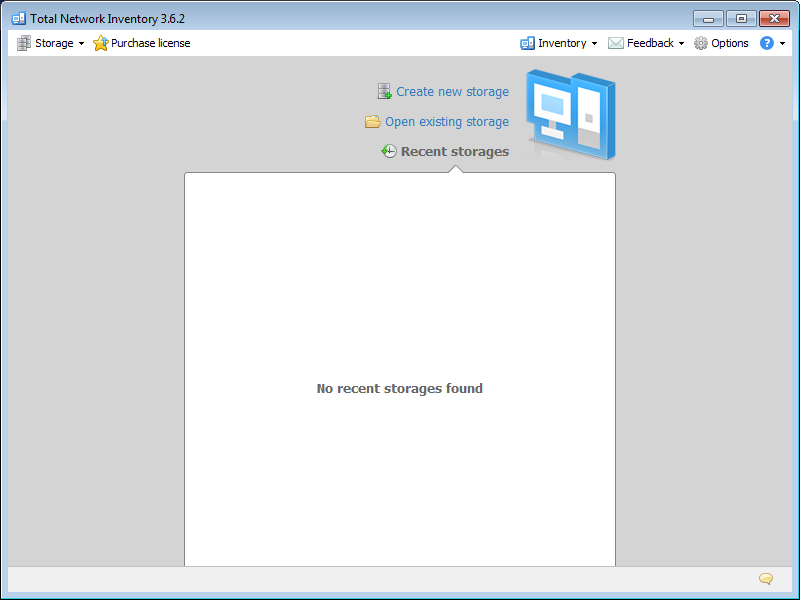Click the Inventory computer icon on the toolbar
800x600 pixels.
point(527,43)
